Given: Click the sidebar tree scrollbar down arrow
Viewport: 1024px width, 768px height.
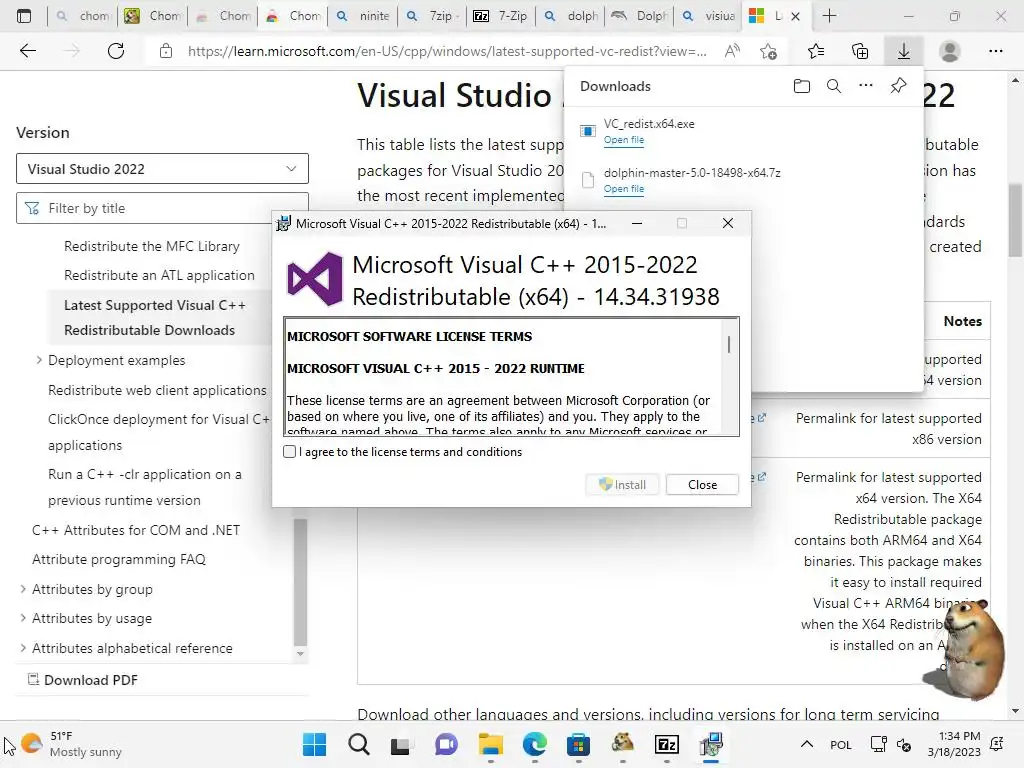Looking at the screenshot, I should [300, 653].
